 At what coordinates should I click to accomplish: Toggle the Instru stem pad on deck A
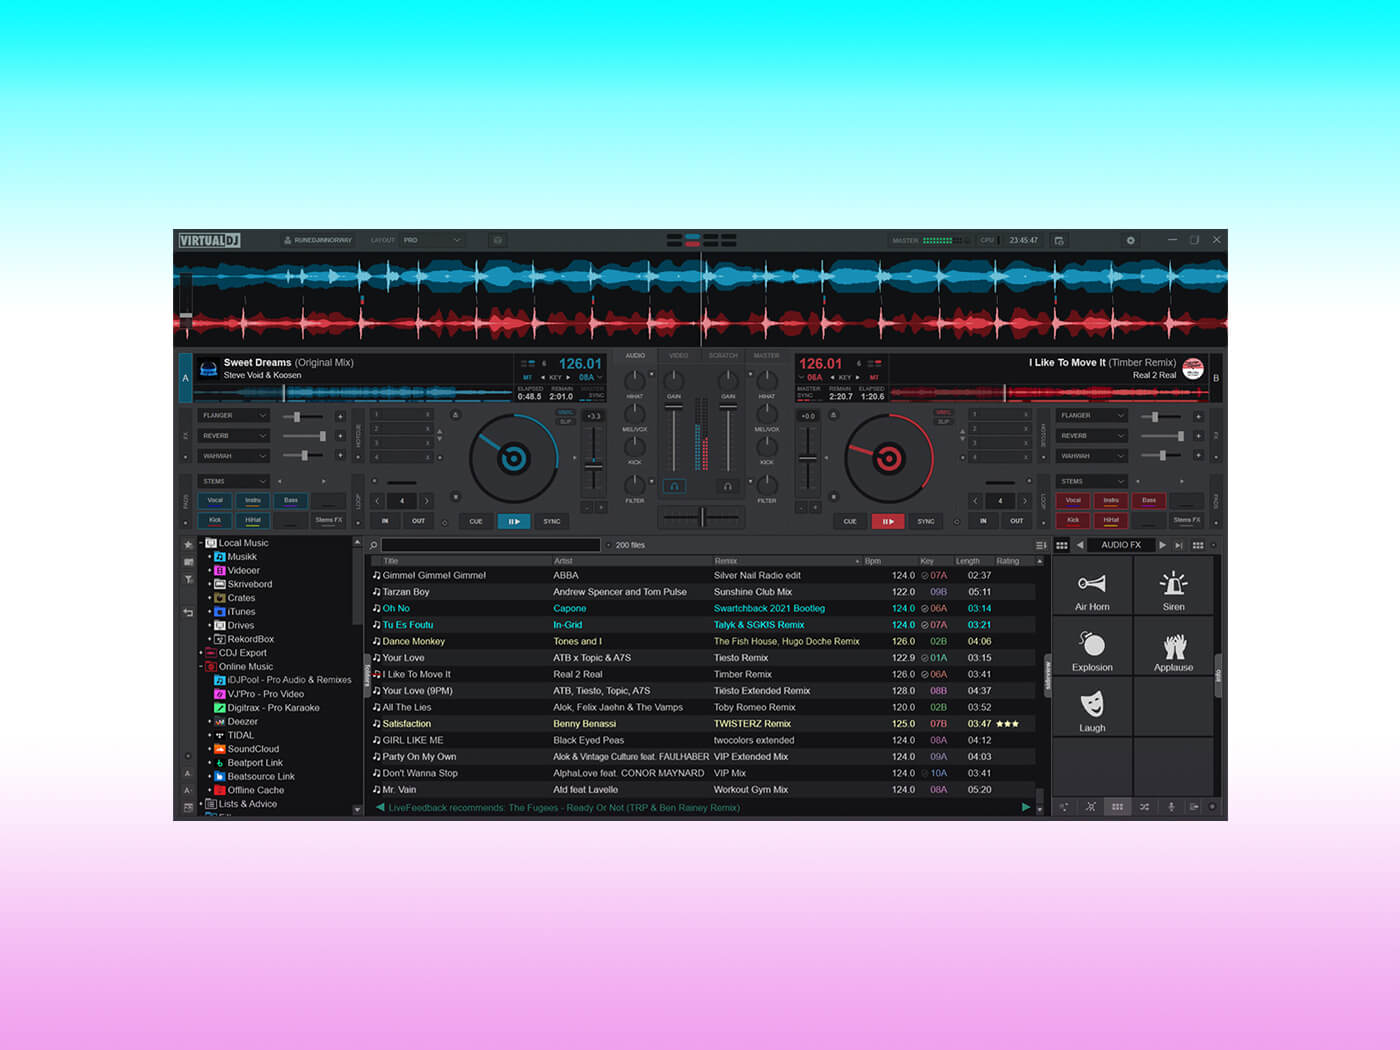[253, 500]
